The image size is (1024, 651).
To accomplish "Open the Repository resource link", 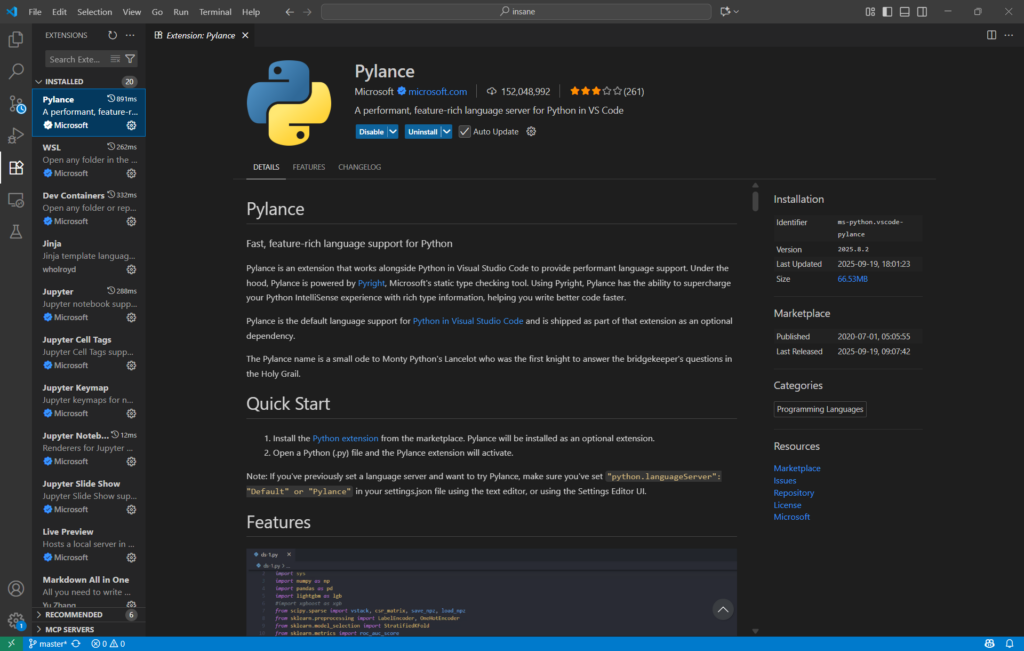I will (793, 493).
